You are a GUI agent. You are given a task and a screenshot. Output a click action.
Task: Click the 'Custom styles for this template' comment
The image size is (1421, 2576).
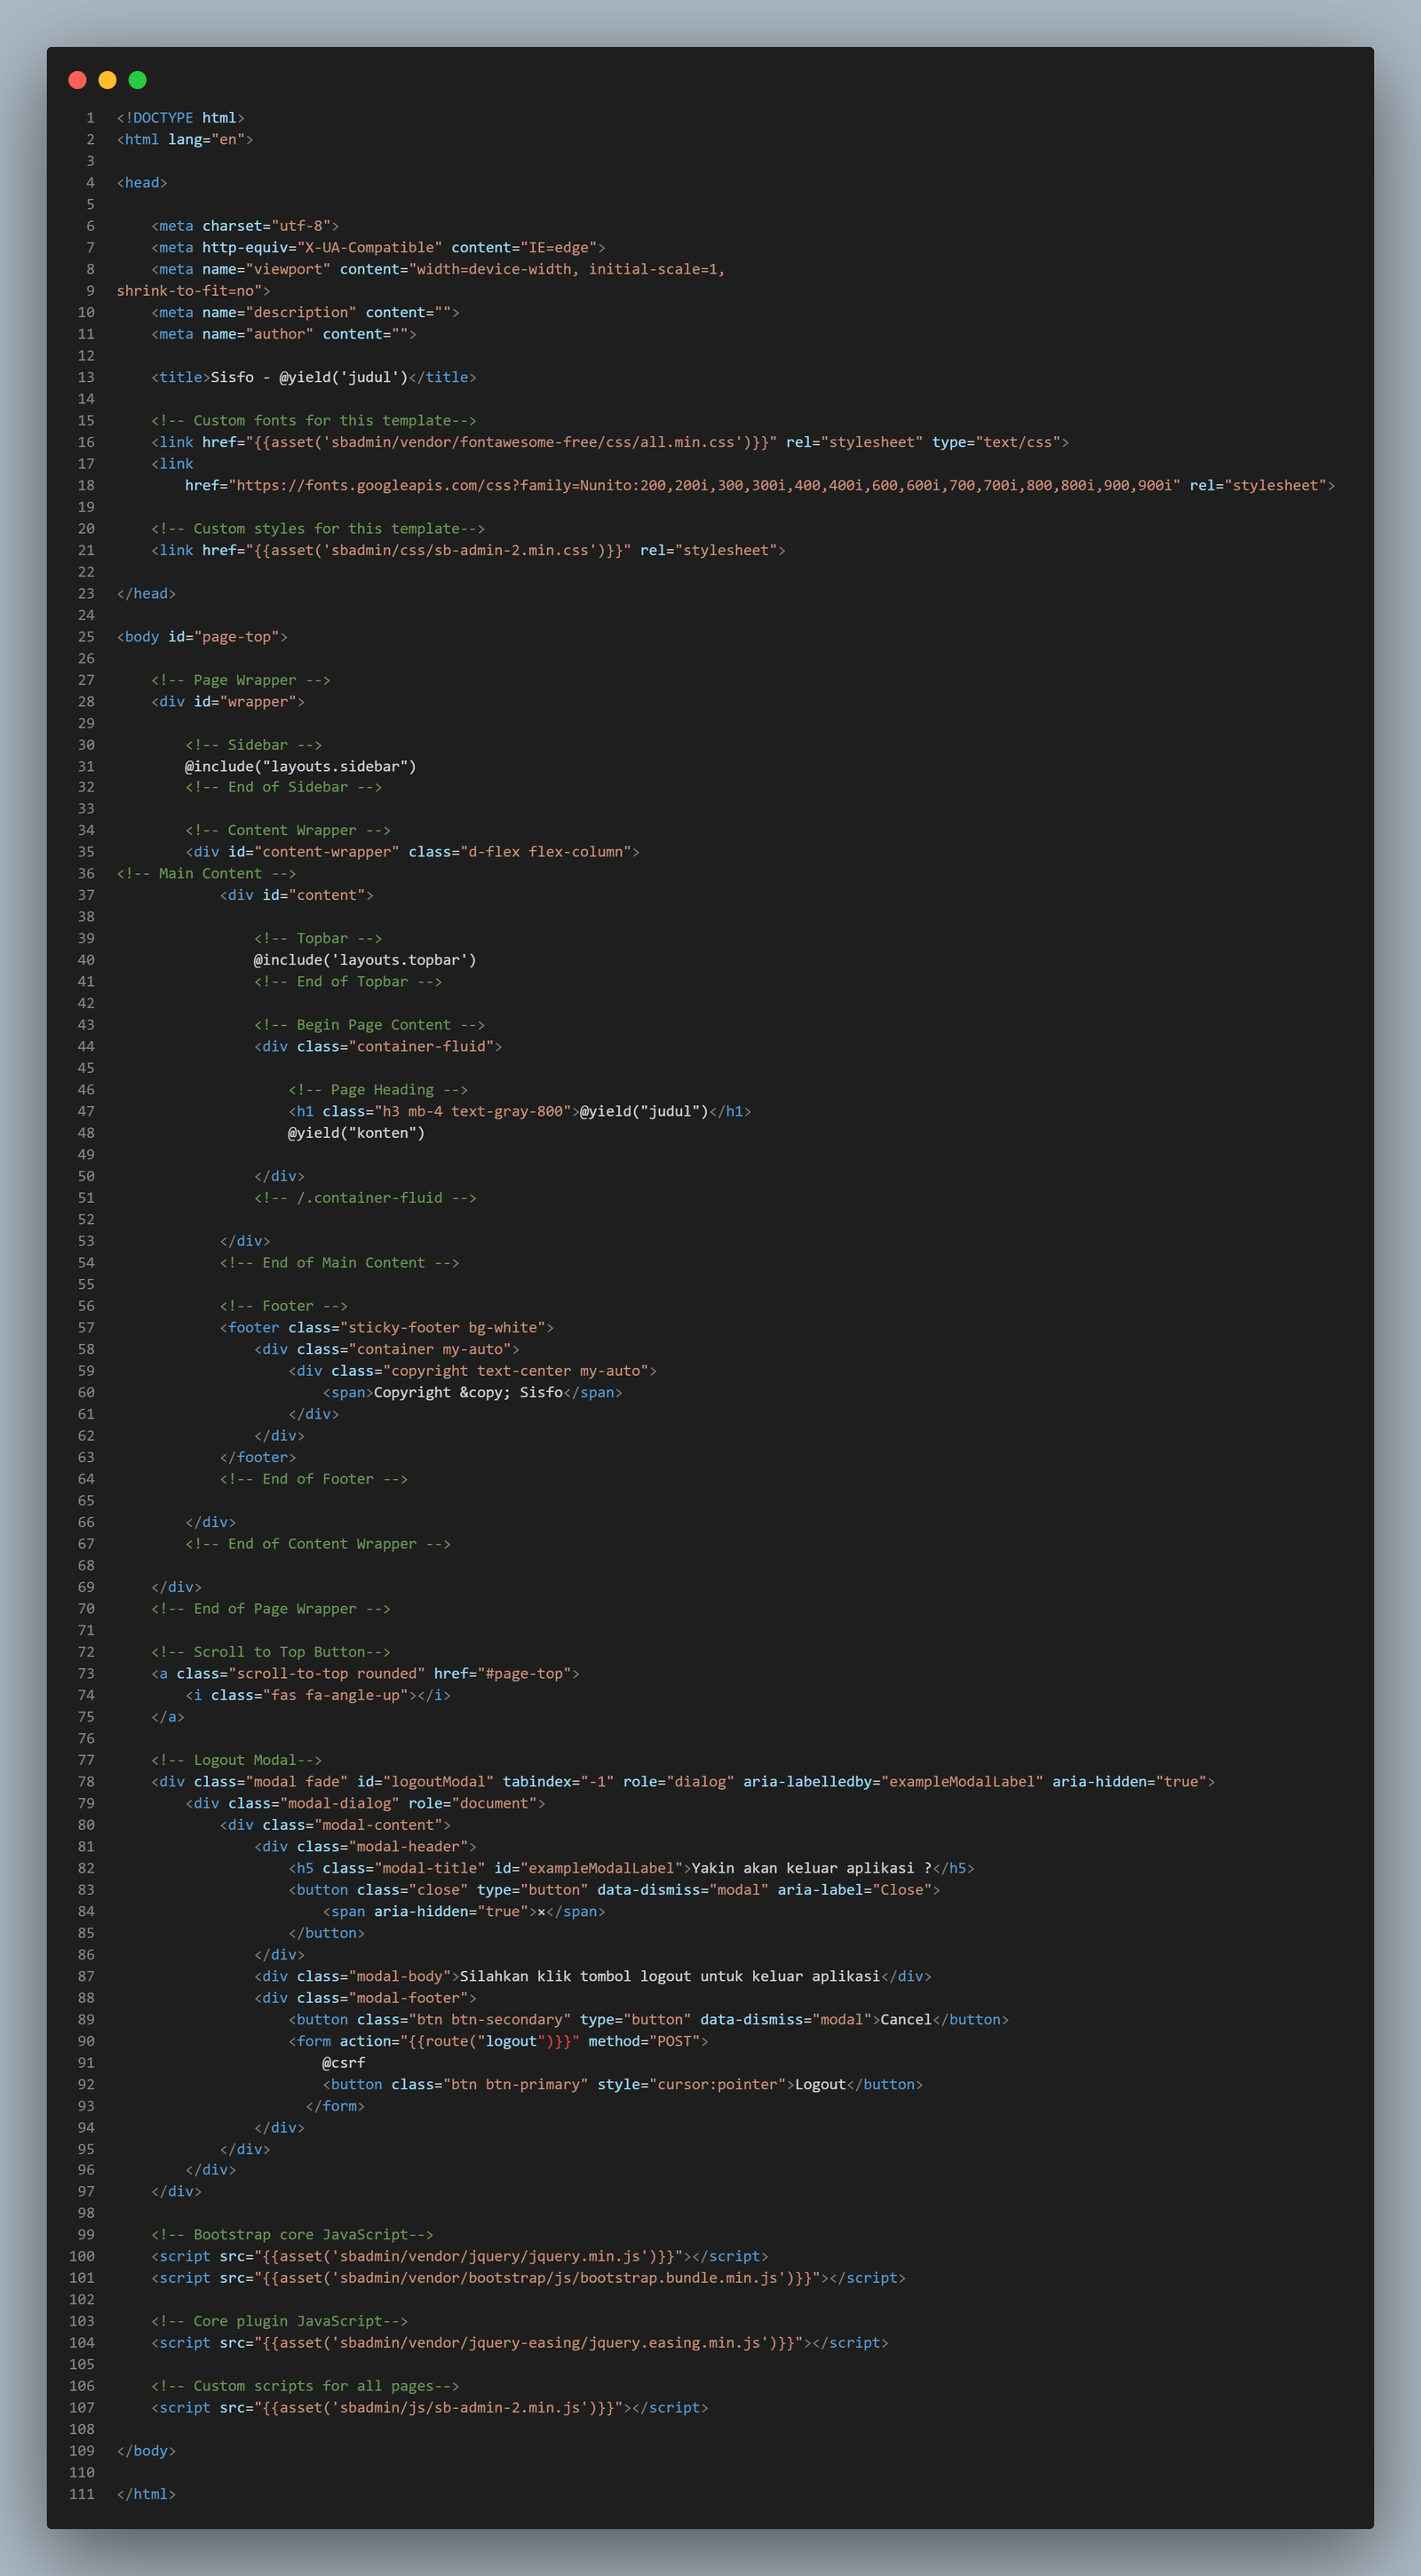click(318, 529)
